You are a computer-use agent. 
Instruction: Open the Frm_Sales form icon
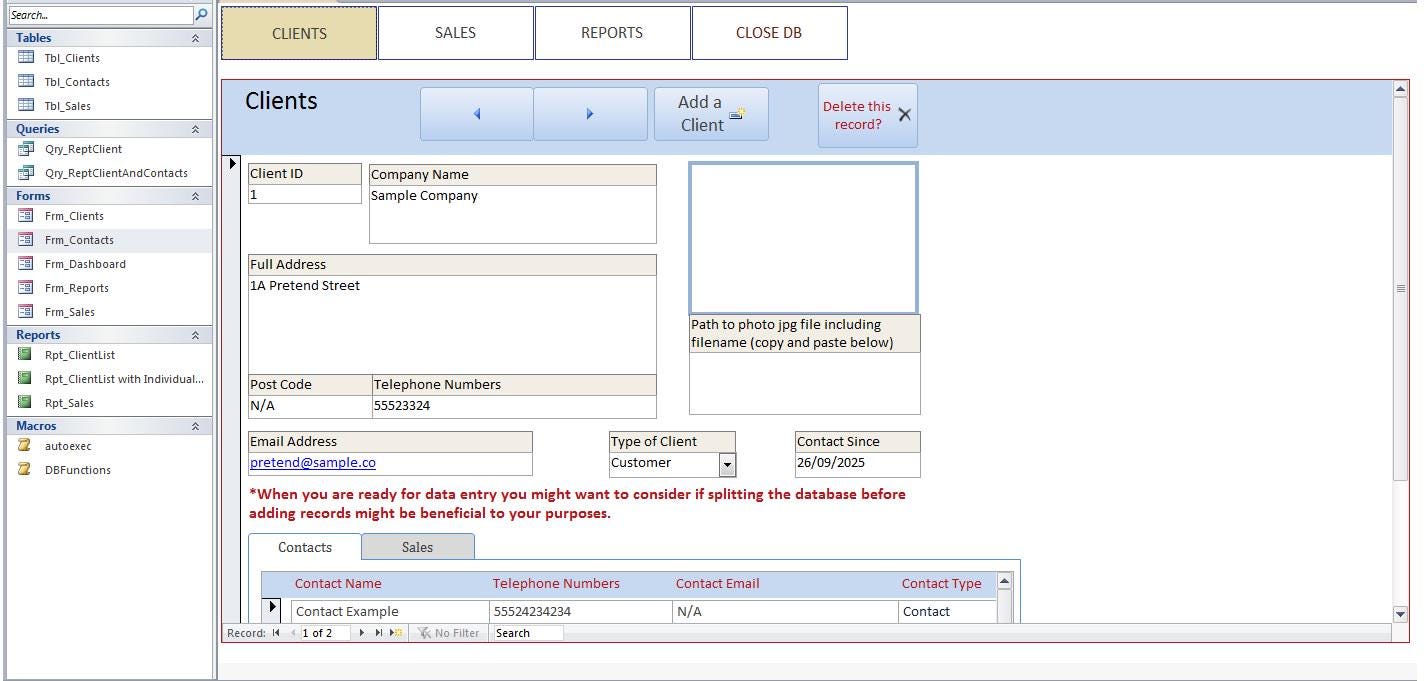pos(26,311)
